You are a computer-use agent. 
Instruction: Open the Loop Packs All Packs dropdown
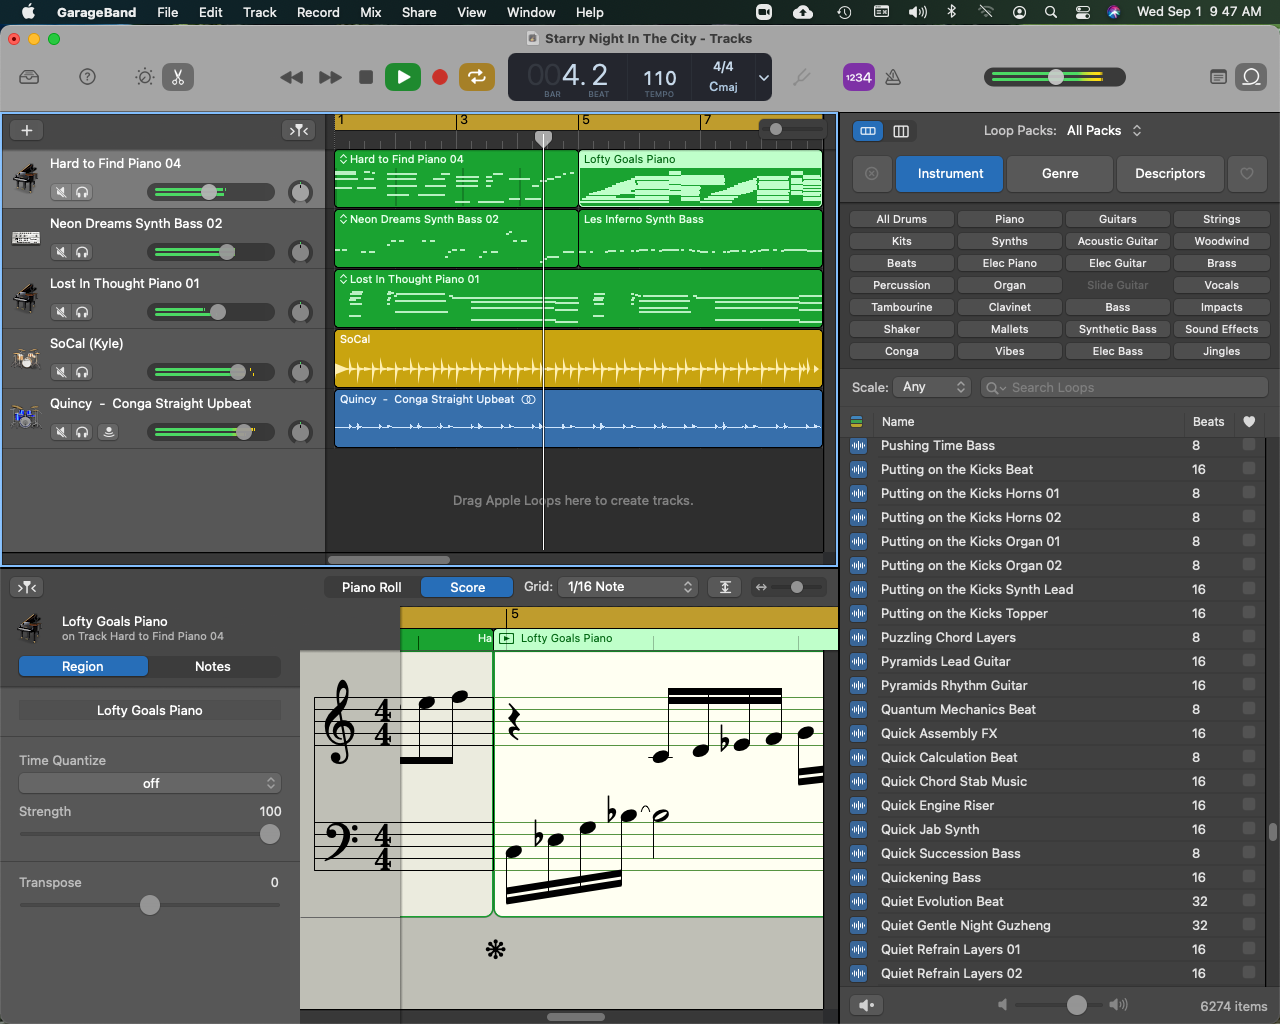1104,130
